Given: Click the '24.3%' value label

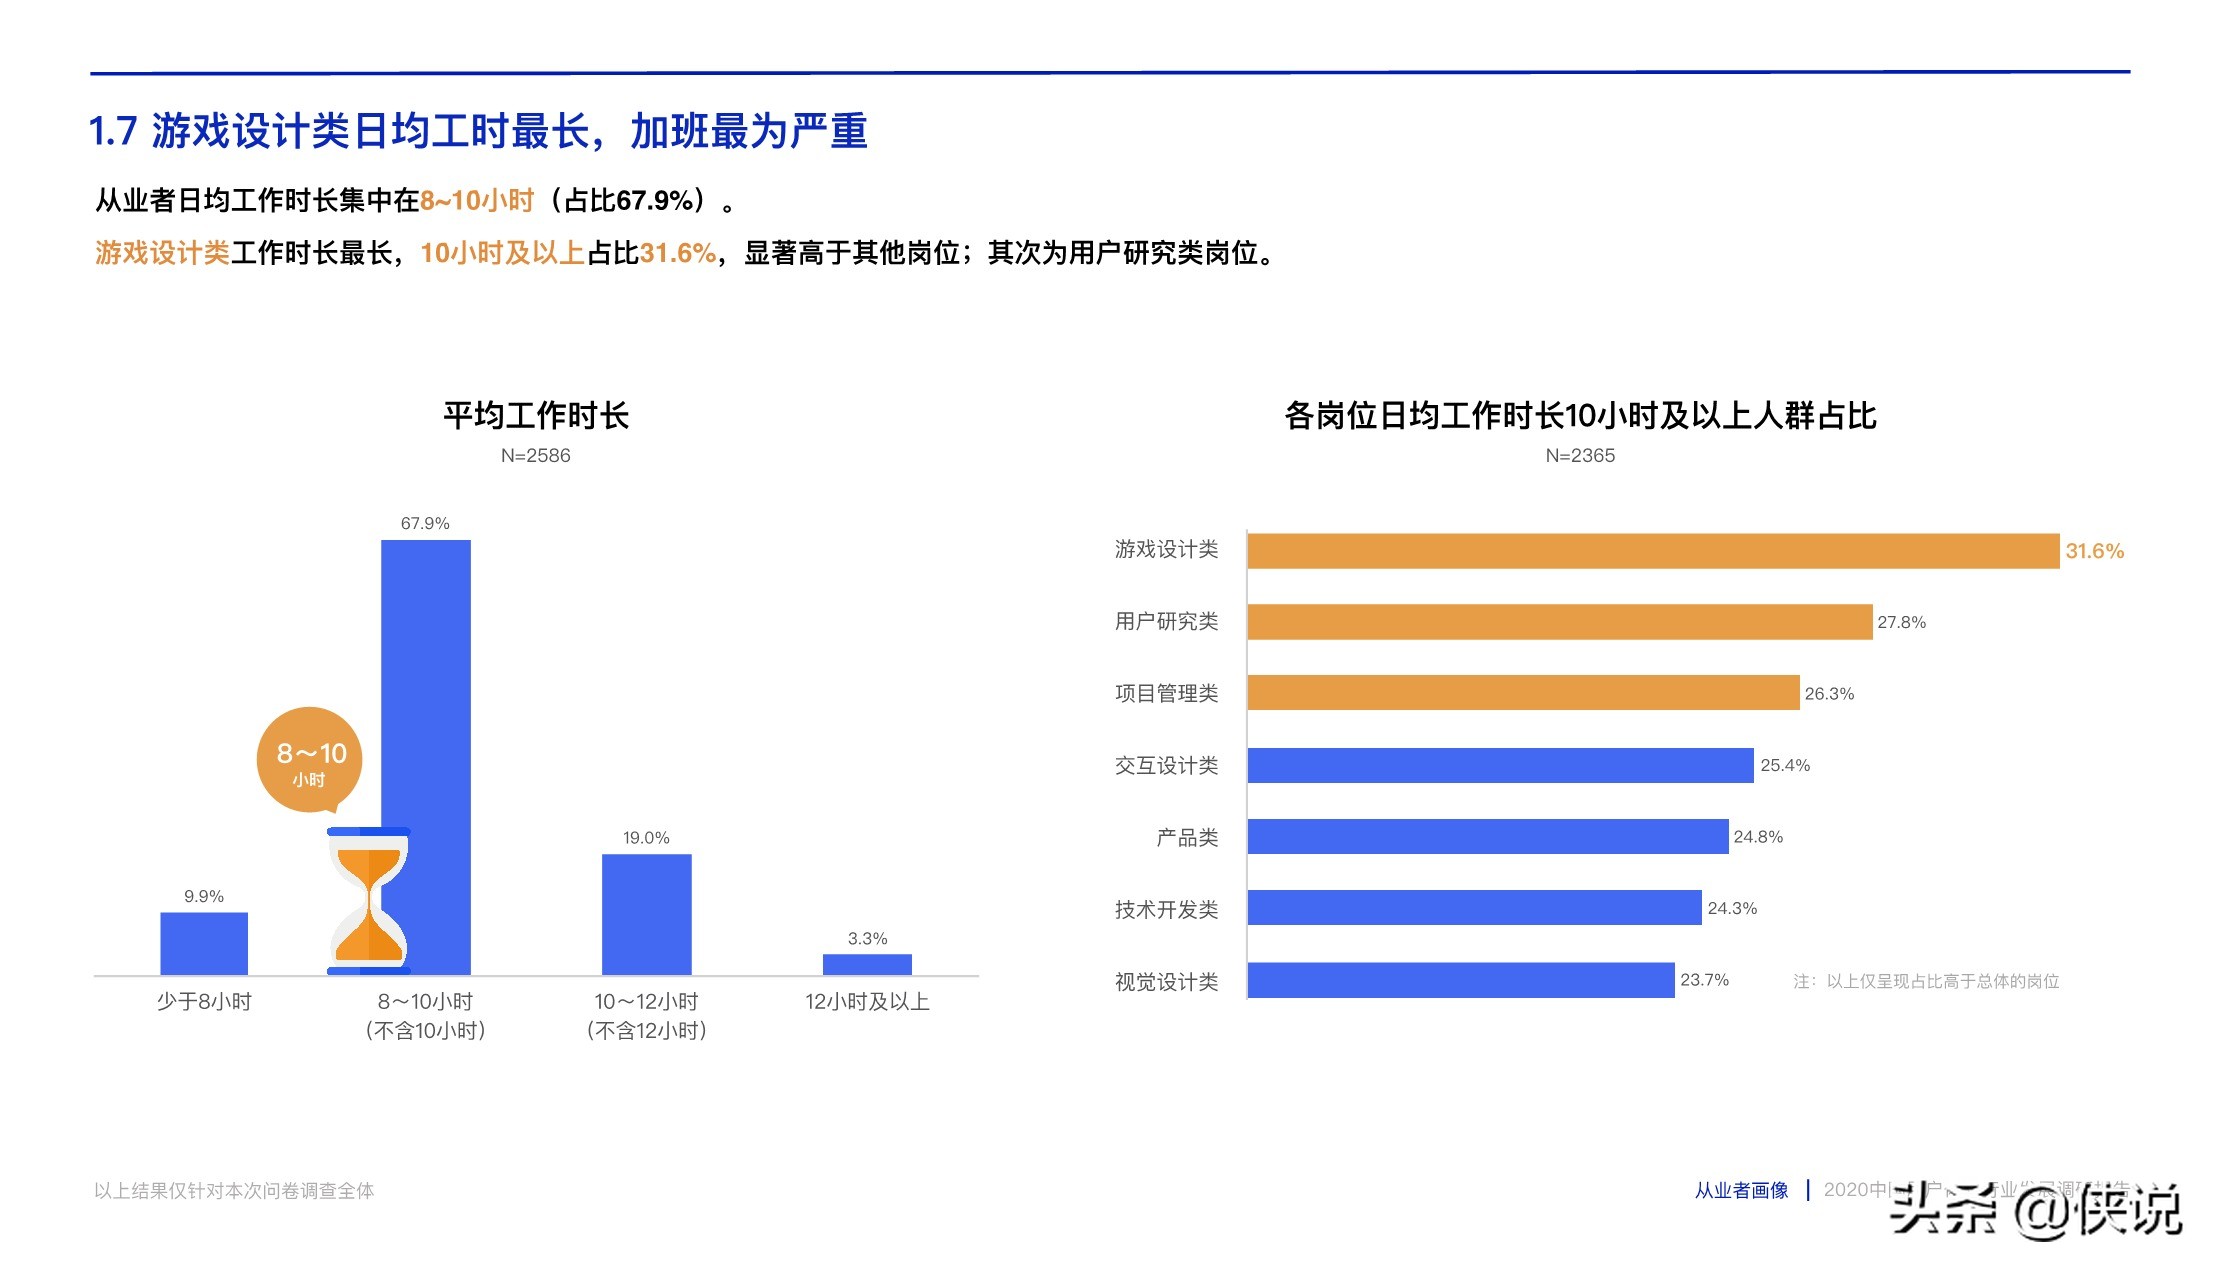Looking at the screenshot, I should click(1732, 908).
